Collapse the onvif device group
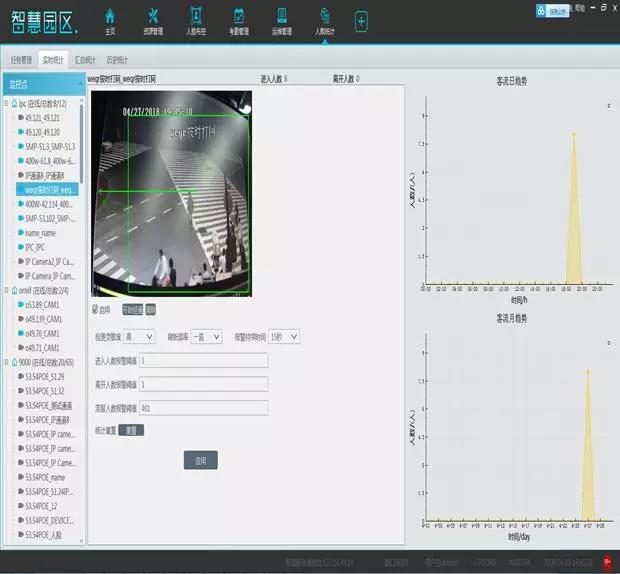The width and height of the screenshot is (620, 574). tap(7, 290)
